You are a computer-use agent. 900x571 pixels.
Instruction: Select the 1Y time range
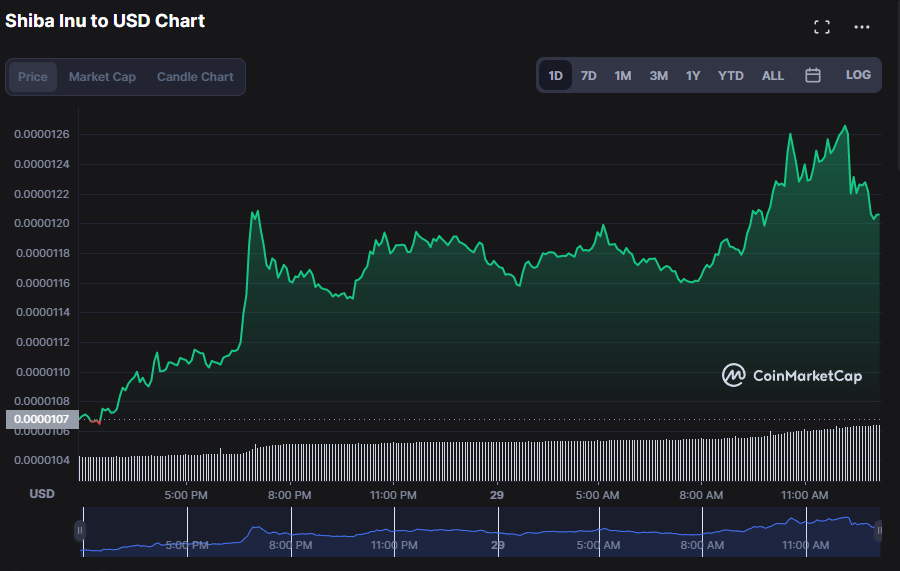[x=693, y=75]
